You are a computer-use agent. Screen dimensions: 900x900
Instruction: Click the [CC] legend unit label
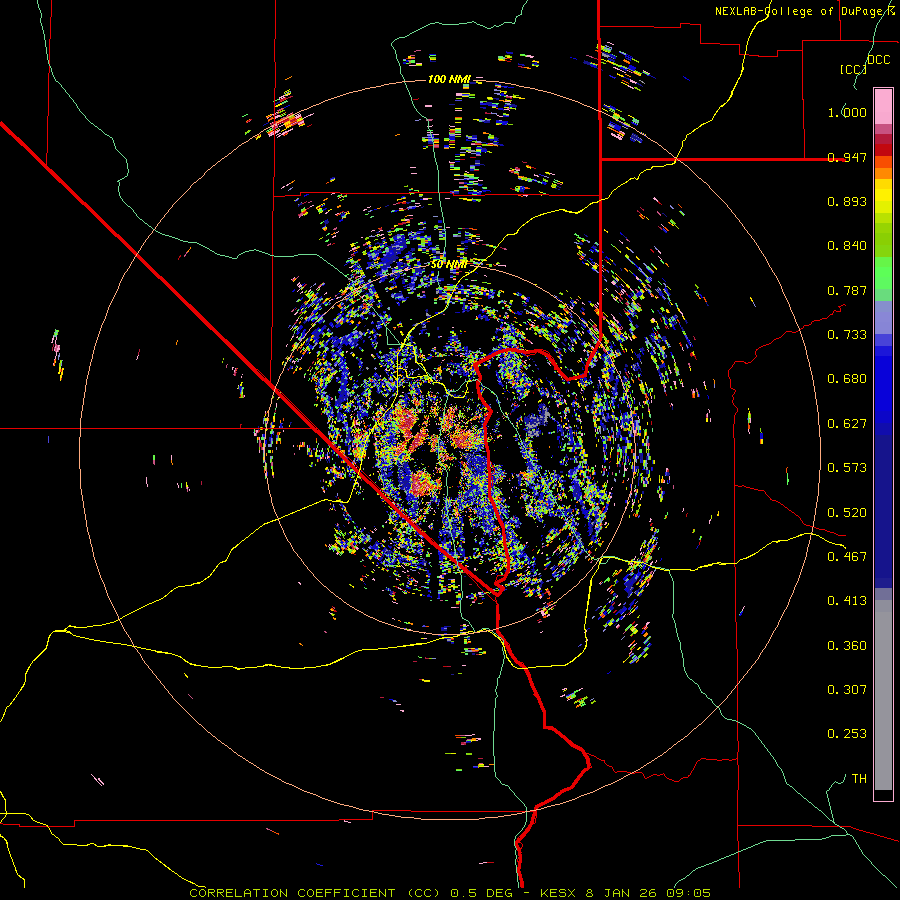tap(853, 69)
